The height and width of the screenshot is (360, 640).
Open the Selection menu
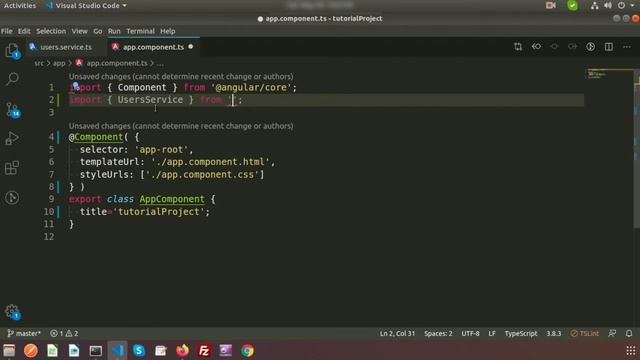[x=51, y=31]
